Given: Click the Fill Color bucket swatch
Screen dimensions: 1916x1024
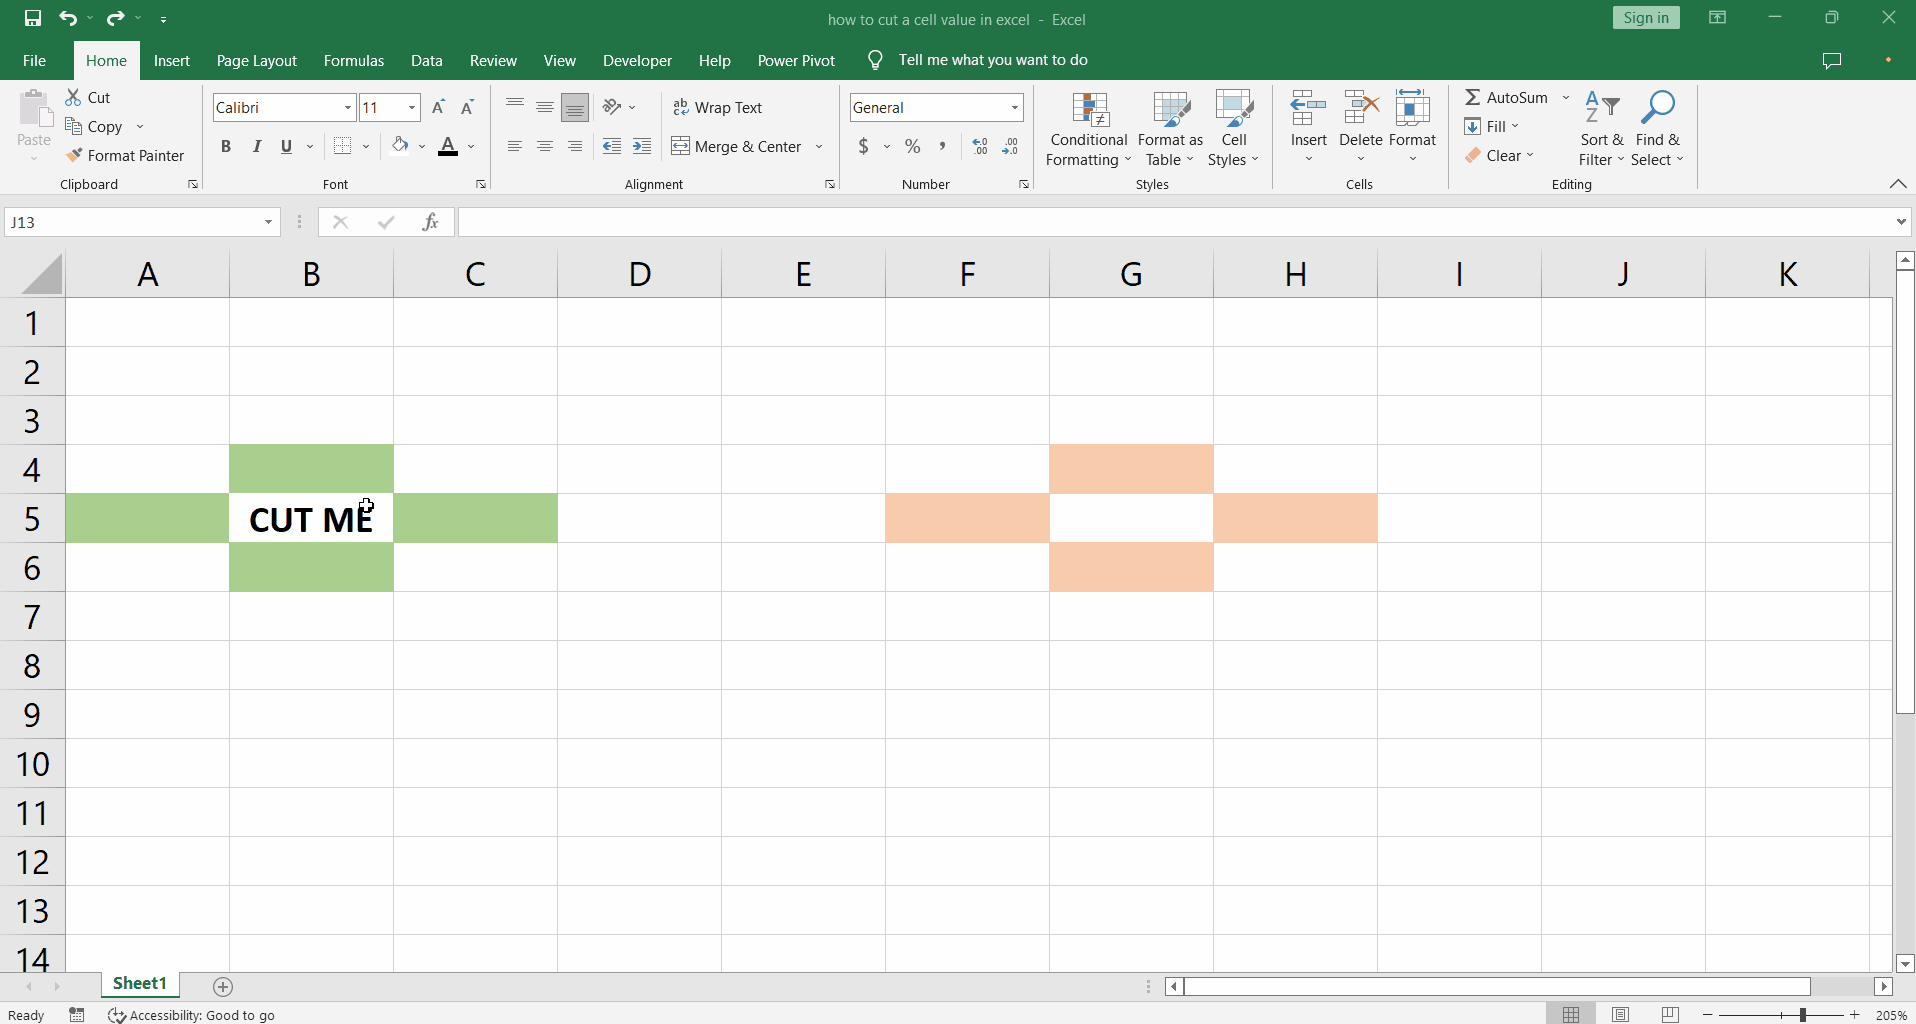Looking at the screenshot, I should (x=400, y=146).
